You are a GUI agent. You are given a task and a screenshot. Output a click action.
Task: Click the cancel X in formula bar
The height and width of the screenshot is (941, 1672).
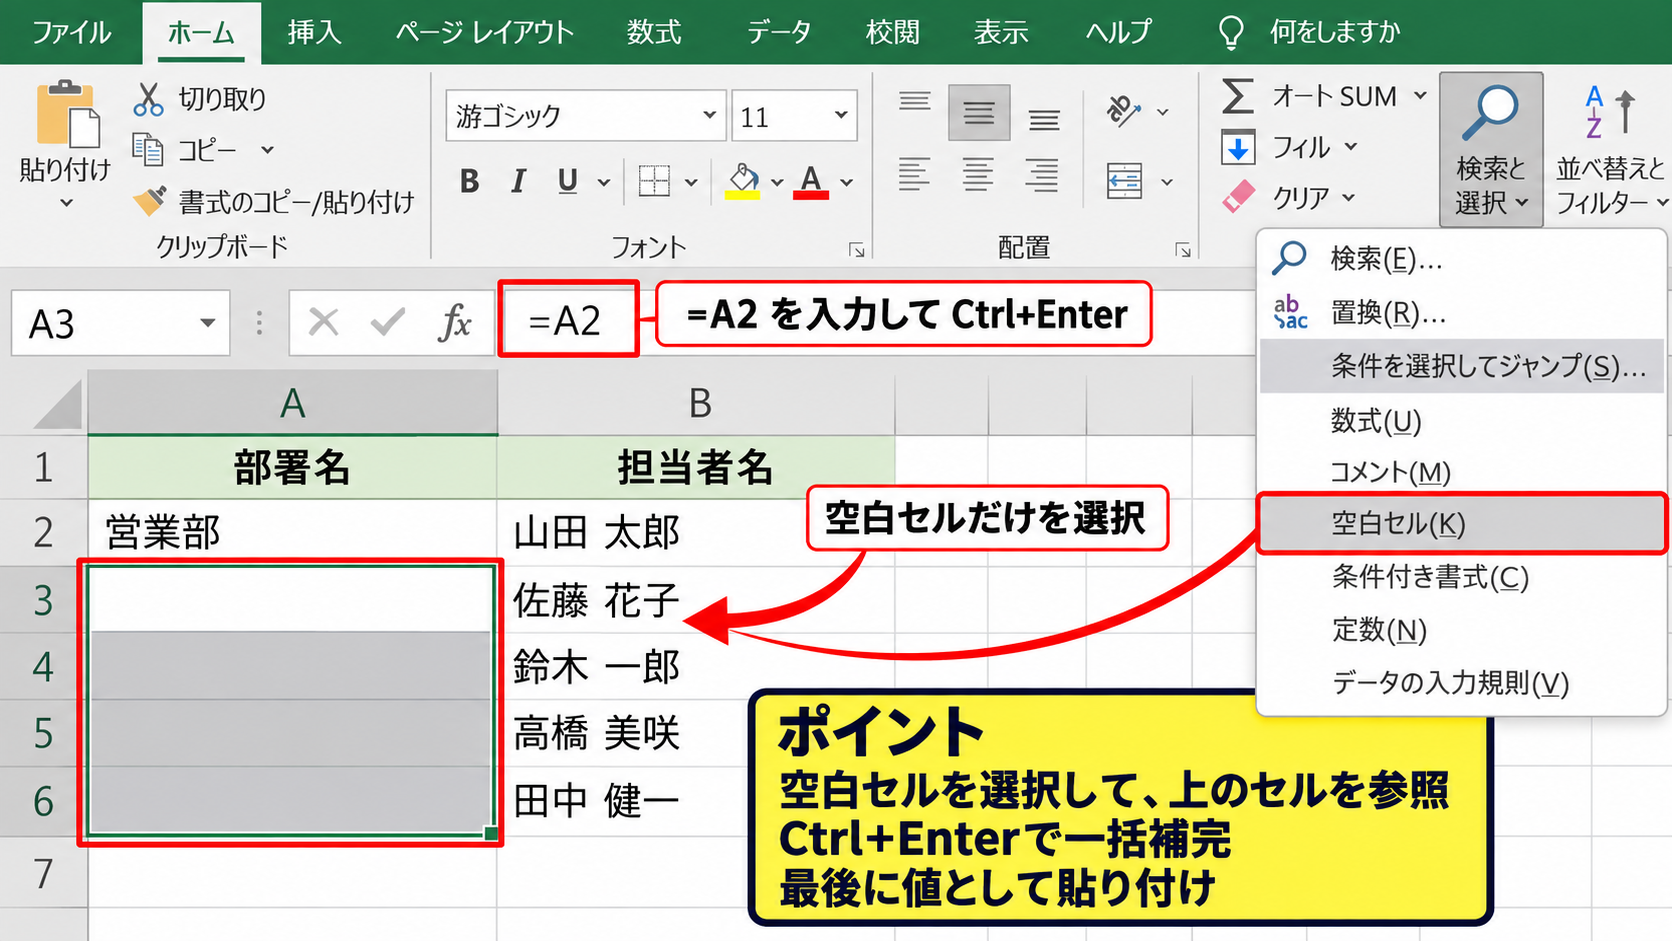(323, 322)
